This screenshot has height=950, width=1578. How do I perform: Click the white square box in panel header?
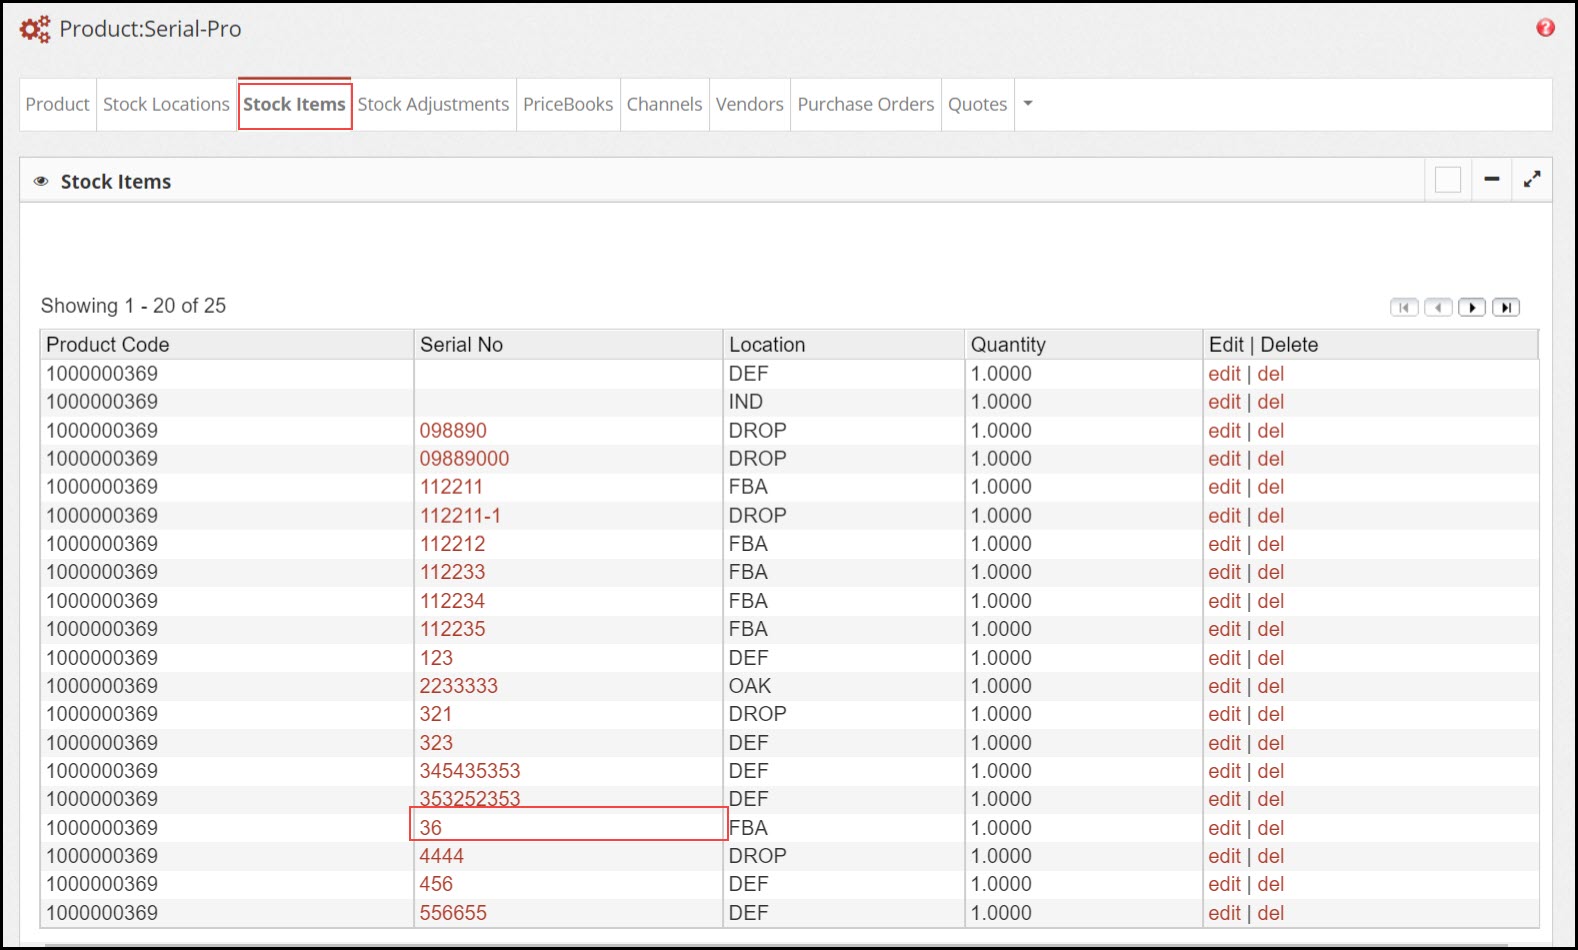tap(1447, 180)
